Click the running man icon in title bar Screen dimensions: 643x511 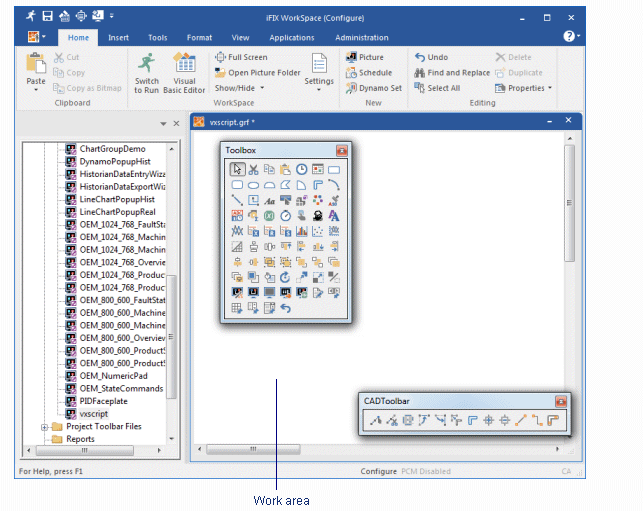[x=31, y=16]
